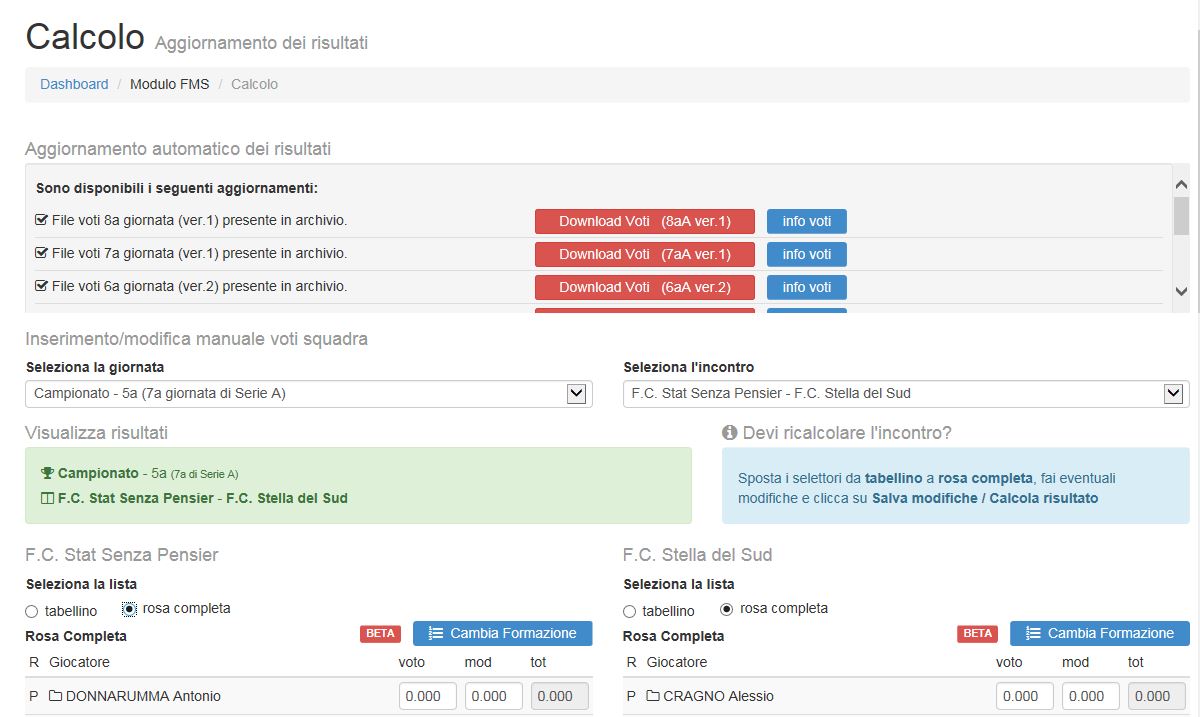The width and height of the screenshot is (1200, 717).
Task: Click Modulo FMS breadcrumb item
Action: [x=170, y=84]
